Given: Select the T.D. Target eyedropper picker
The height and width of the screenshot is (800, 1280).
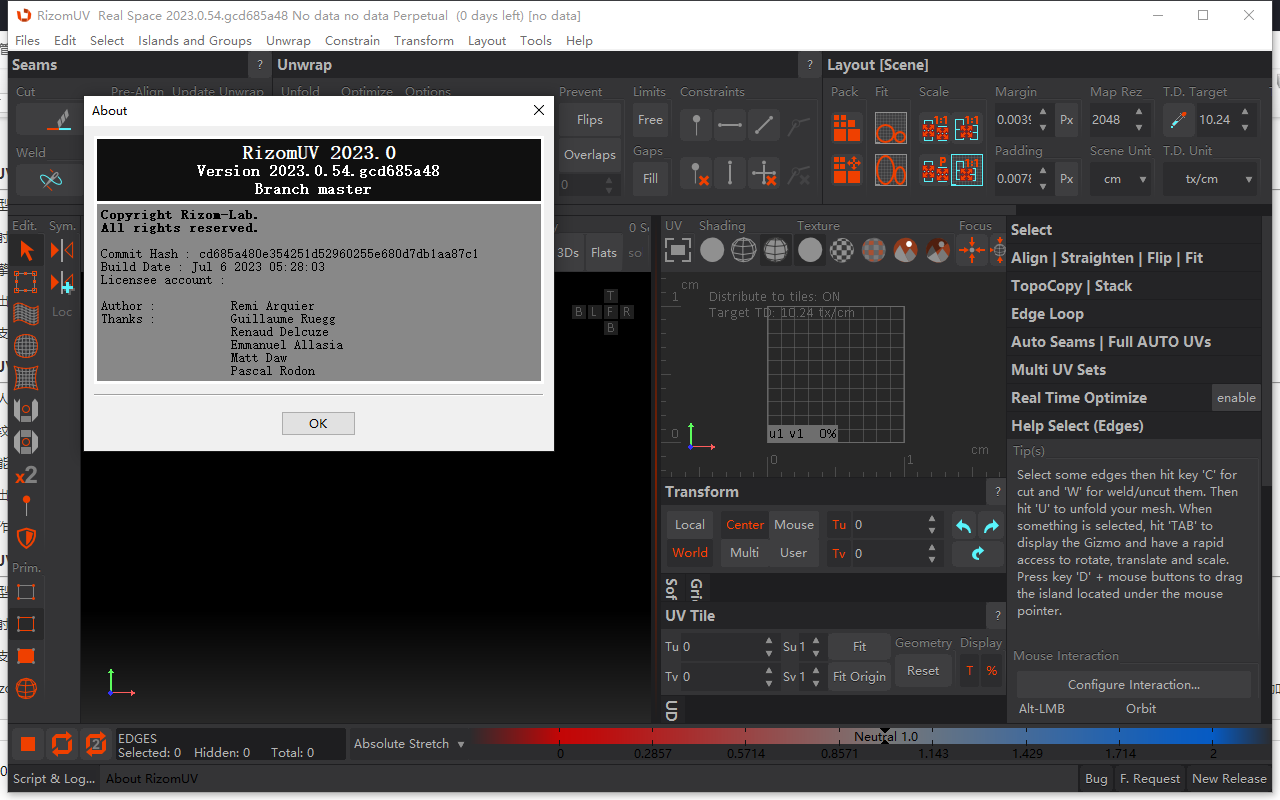Looking at the screenshot, I should 1178,120.
